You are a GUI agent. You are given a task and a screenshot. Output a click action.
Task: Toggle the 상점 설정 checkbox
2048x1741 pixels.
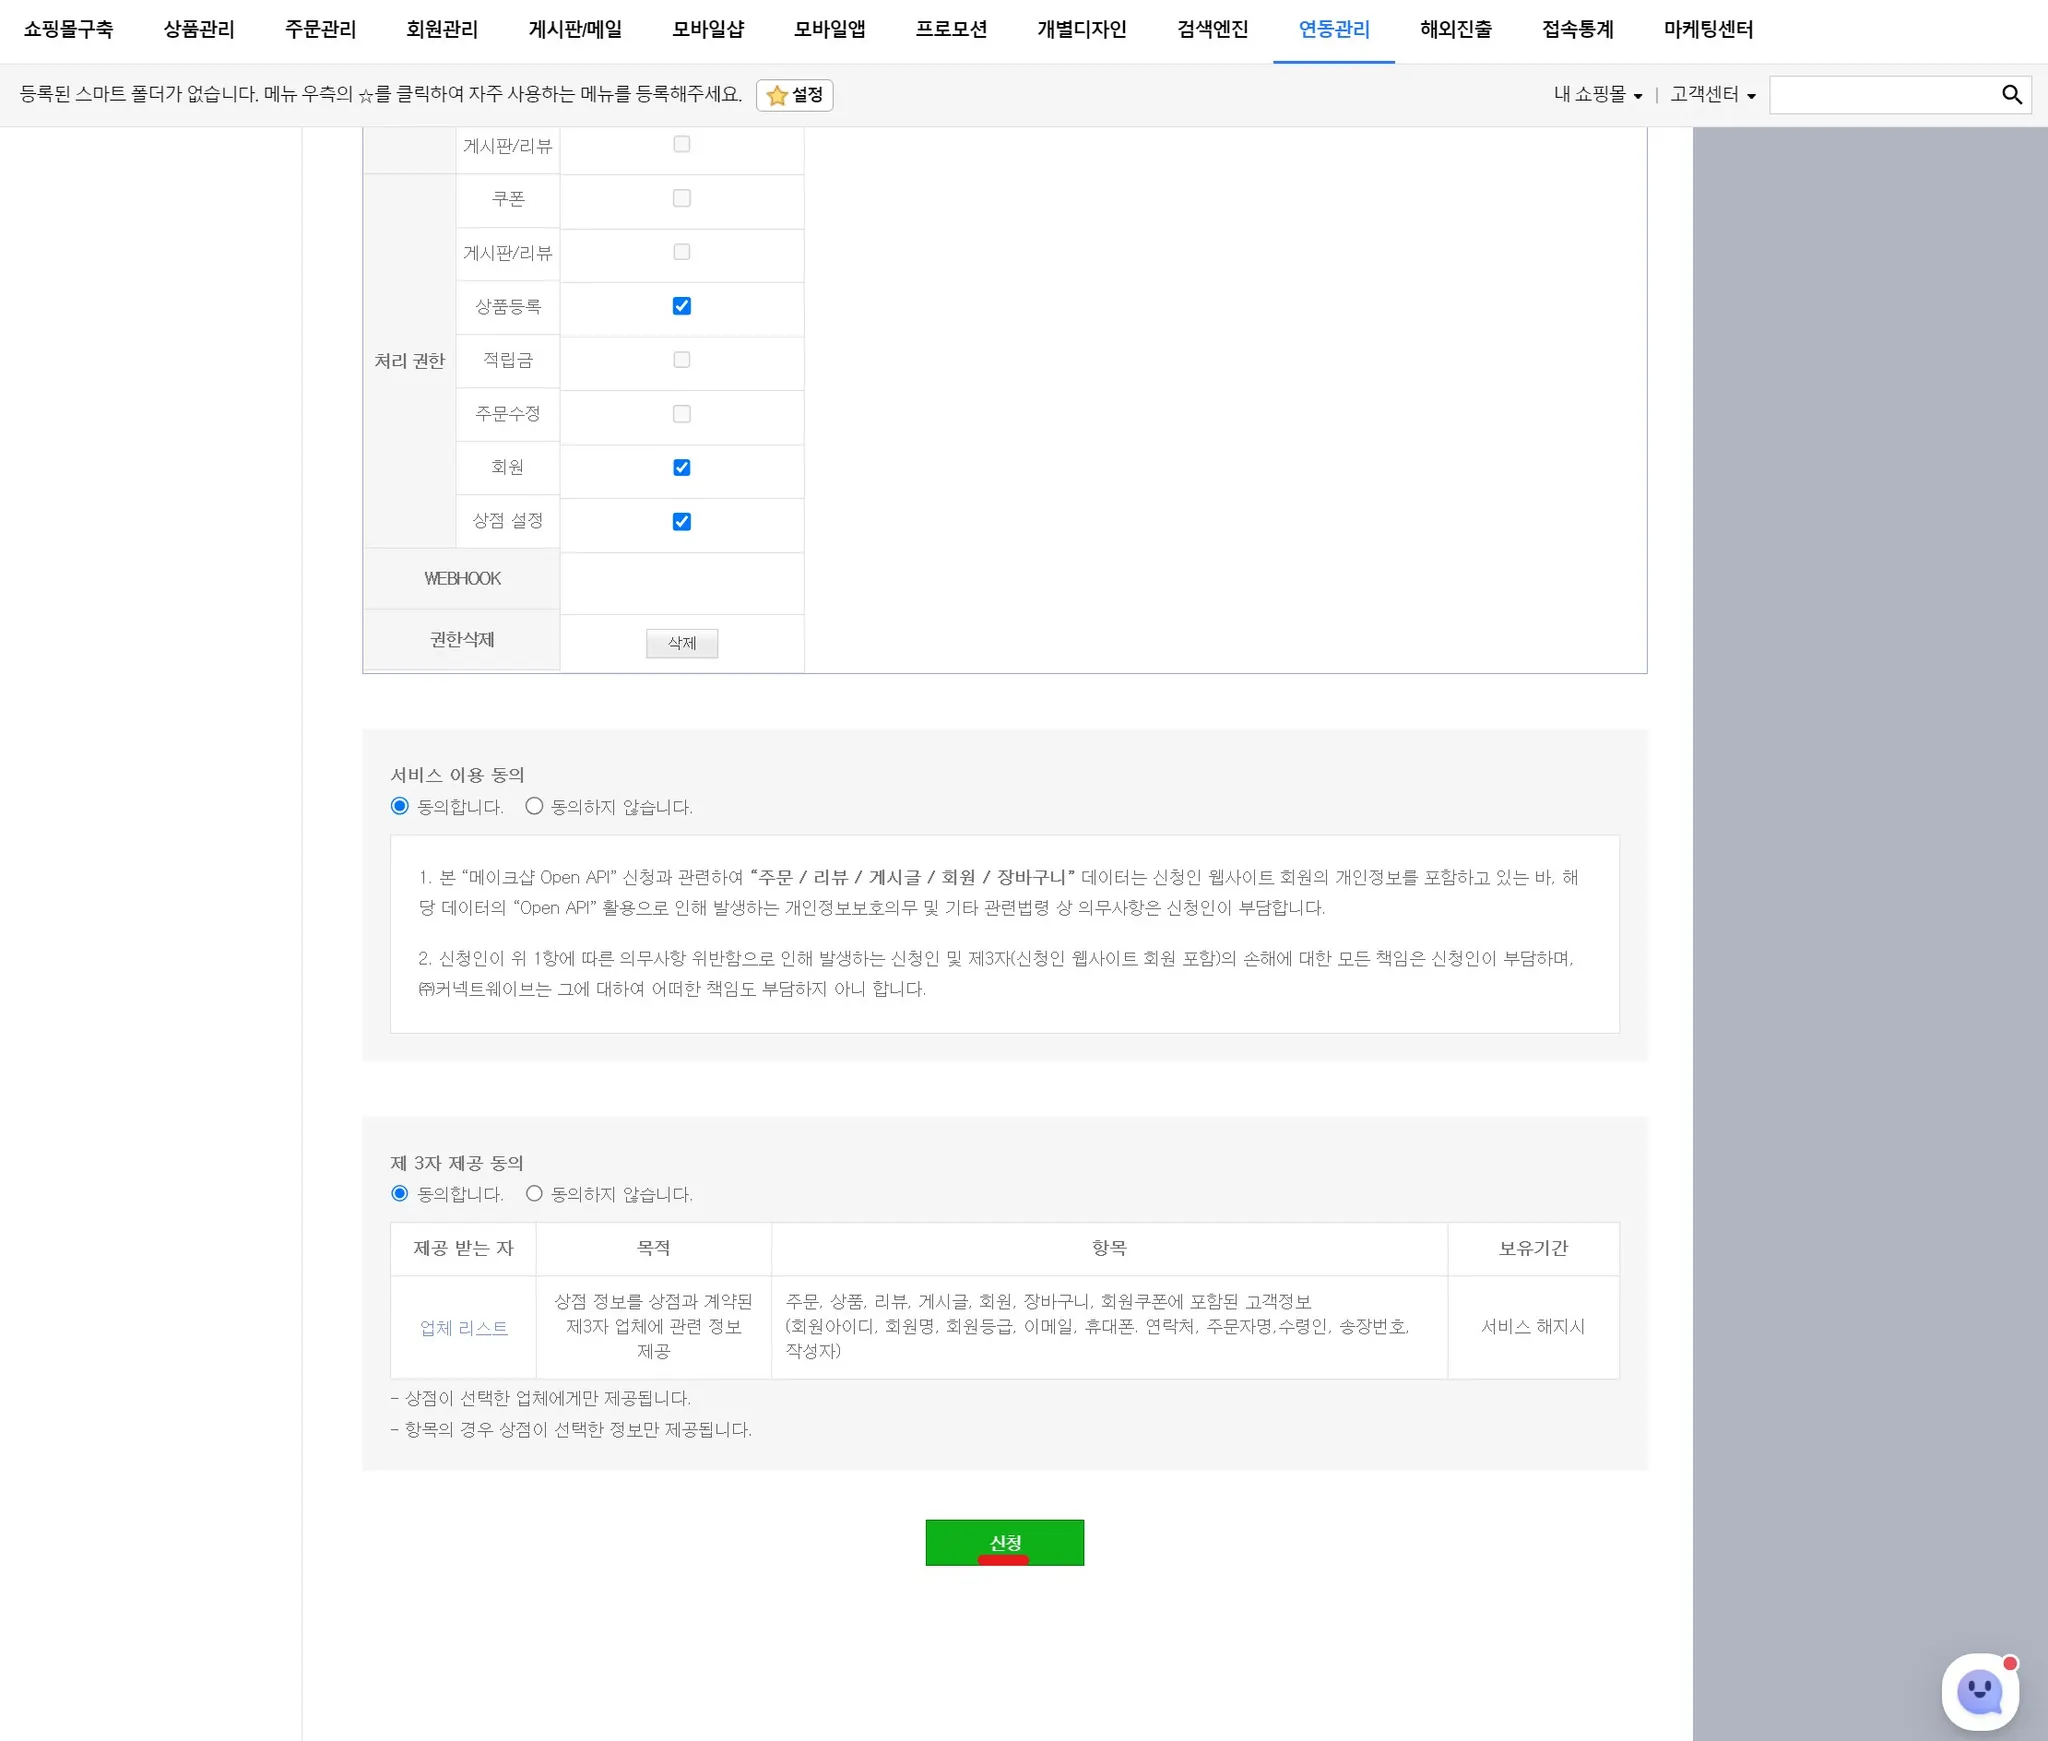[682, 522]
